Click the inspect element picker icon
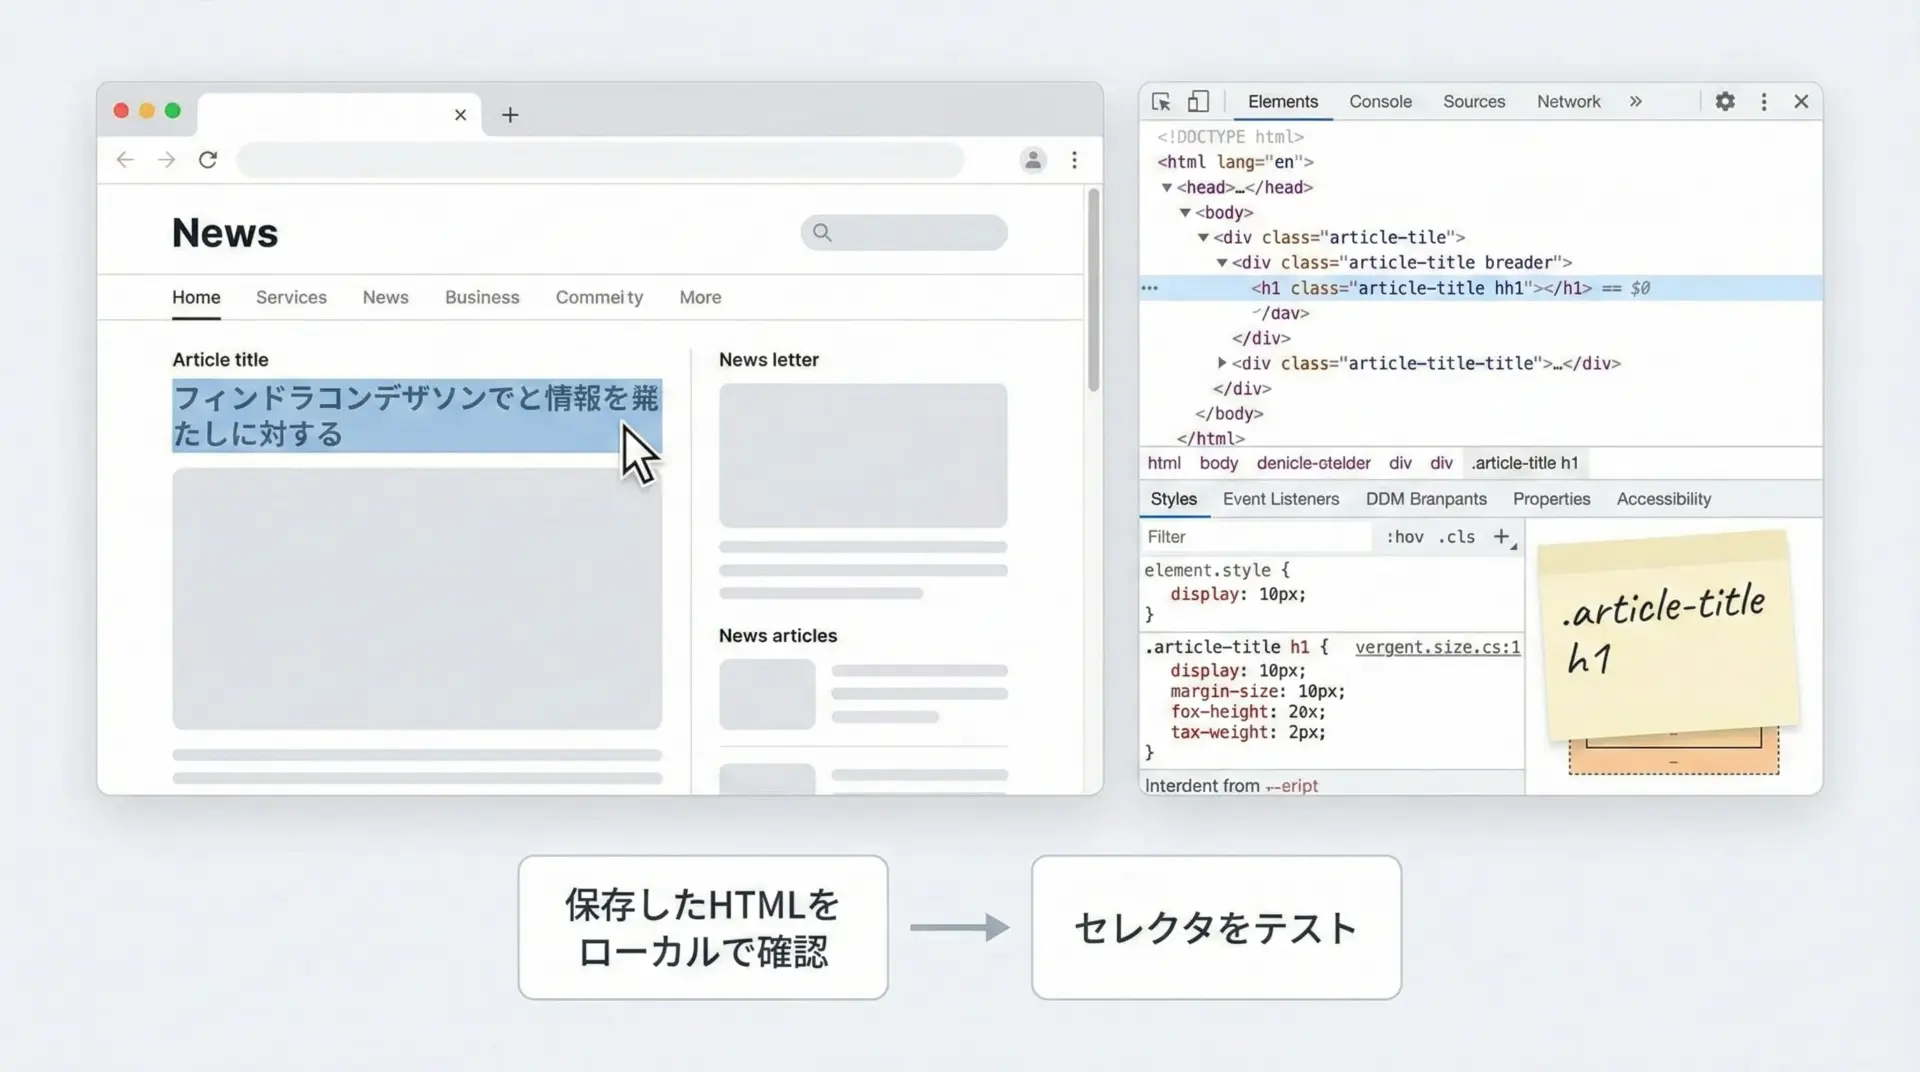1920x1072 pixels. tap(1161, 102)
